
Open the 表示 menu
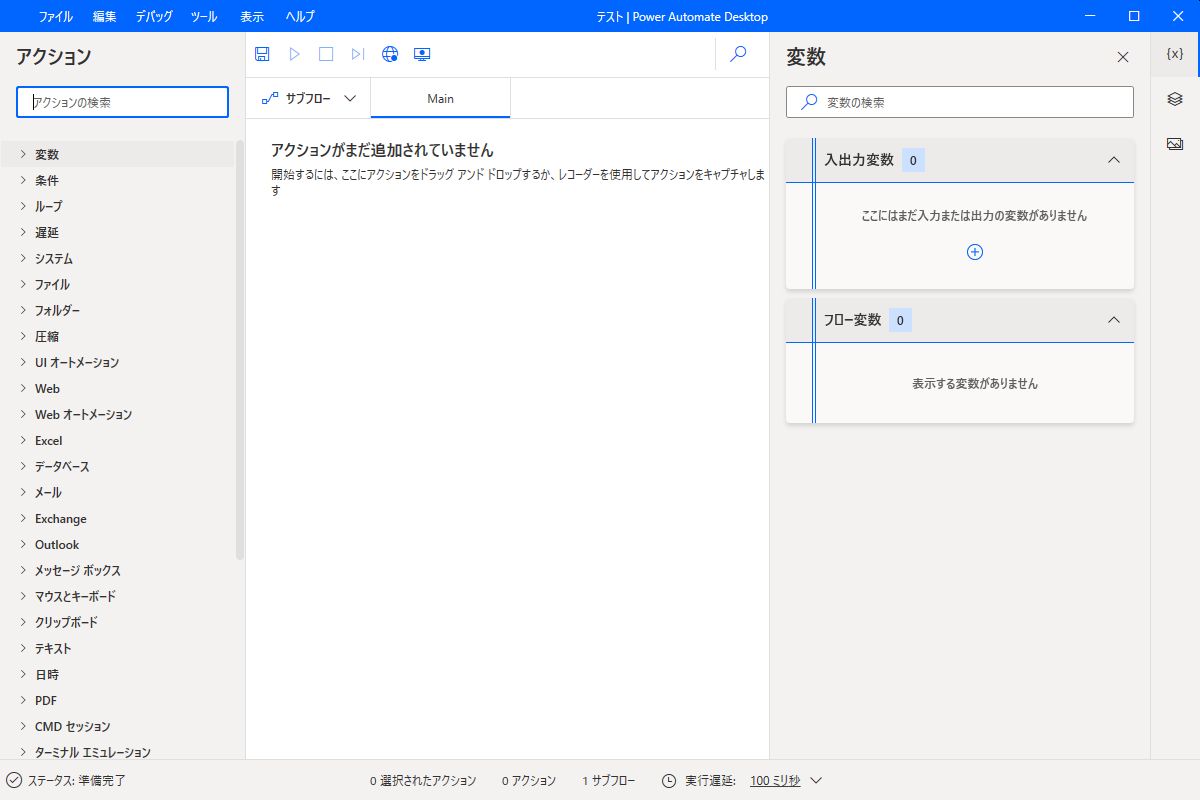tap(252, 16)
